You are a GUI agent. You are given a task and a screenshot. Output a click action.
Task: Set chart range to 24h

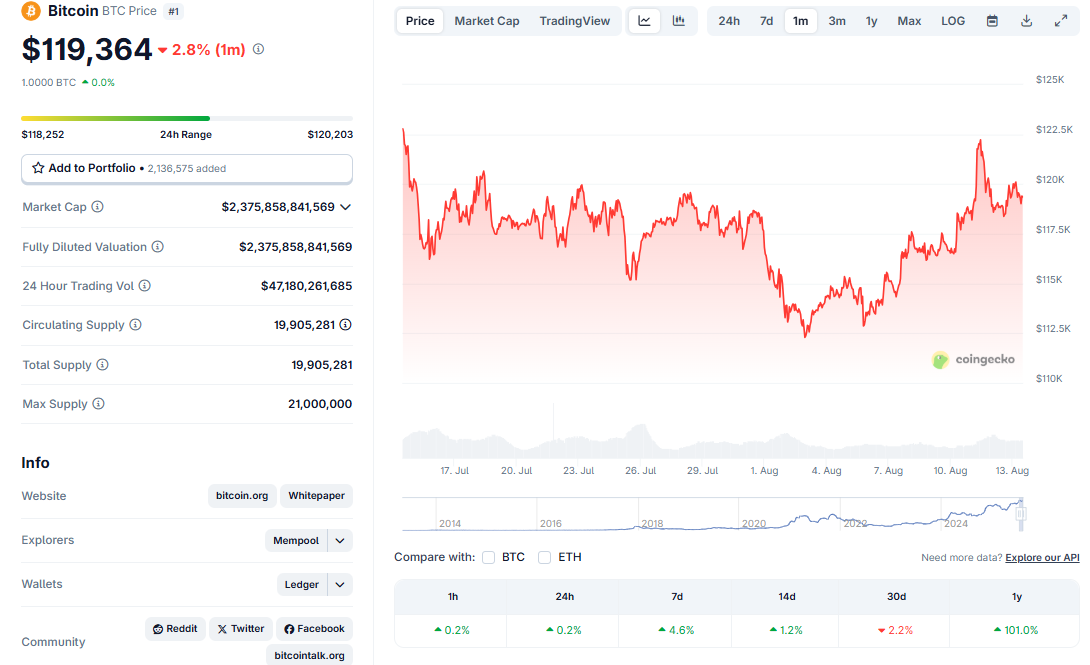(729, 21)
